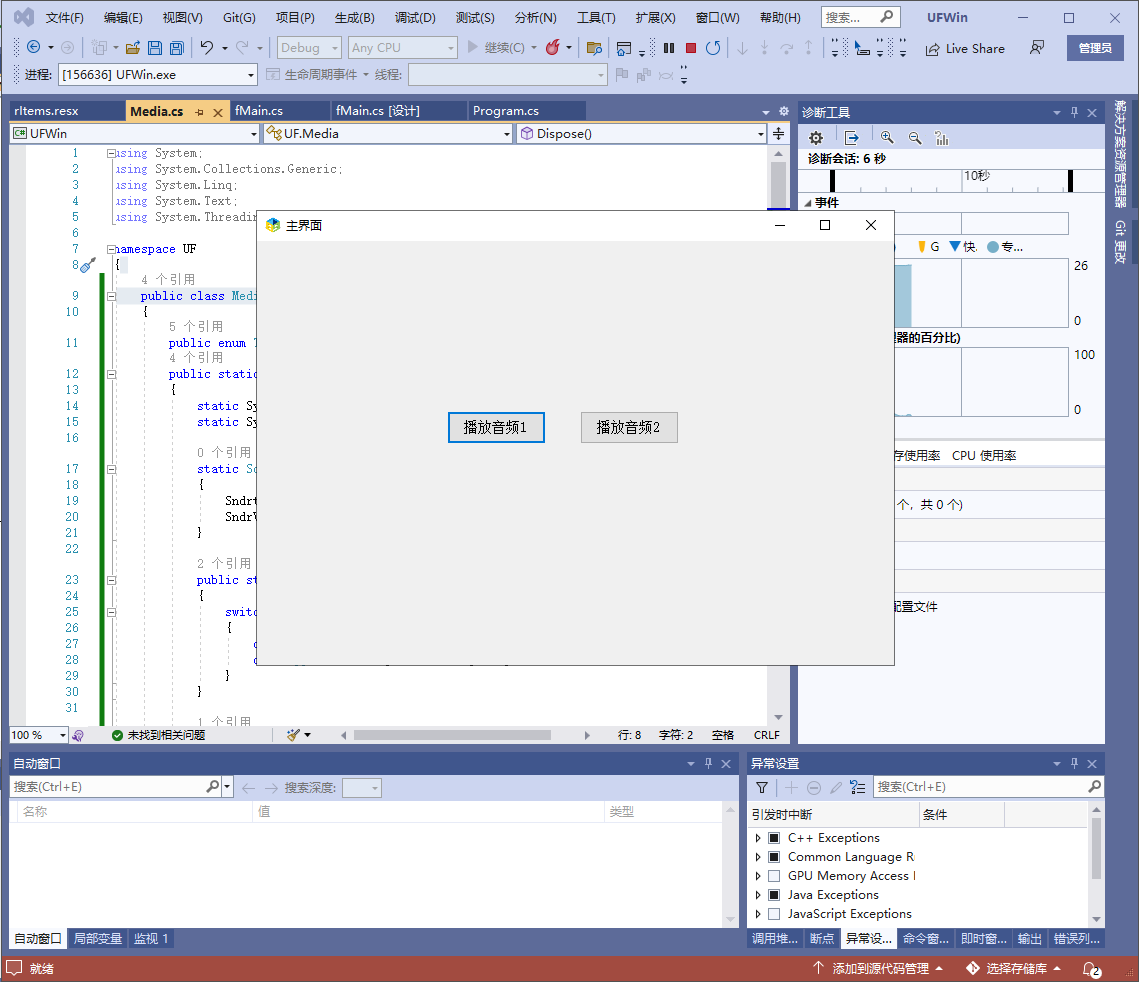This screenshot has width=1139, height=982.
Task: Click the Navigate Backward icon
Action: tap(33, 47)
